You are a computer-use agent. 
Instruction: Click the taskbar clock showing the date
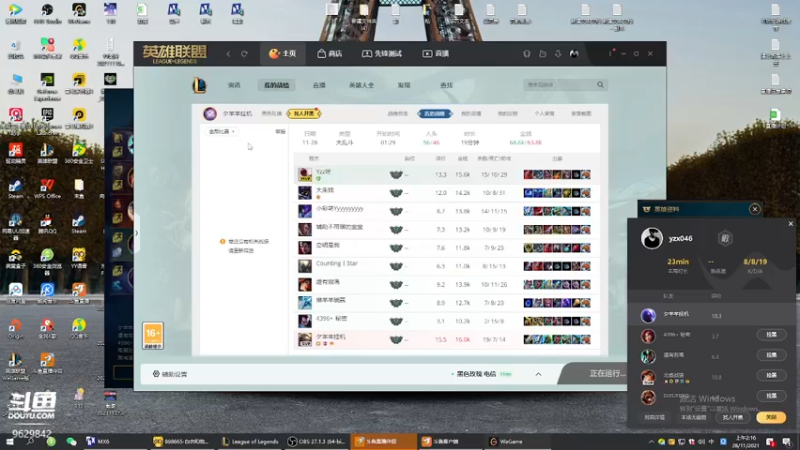point(745,442)
